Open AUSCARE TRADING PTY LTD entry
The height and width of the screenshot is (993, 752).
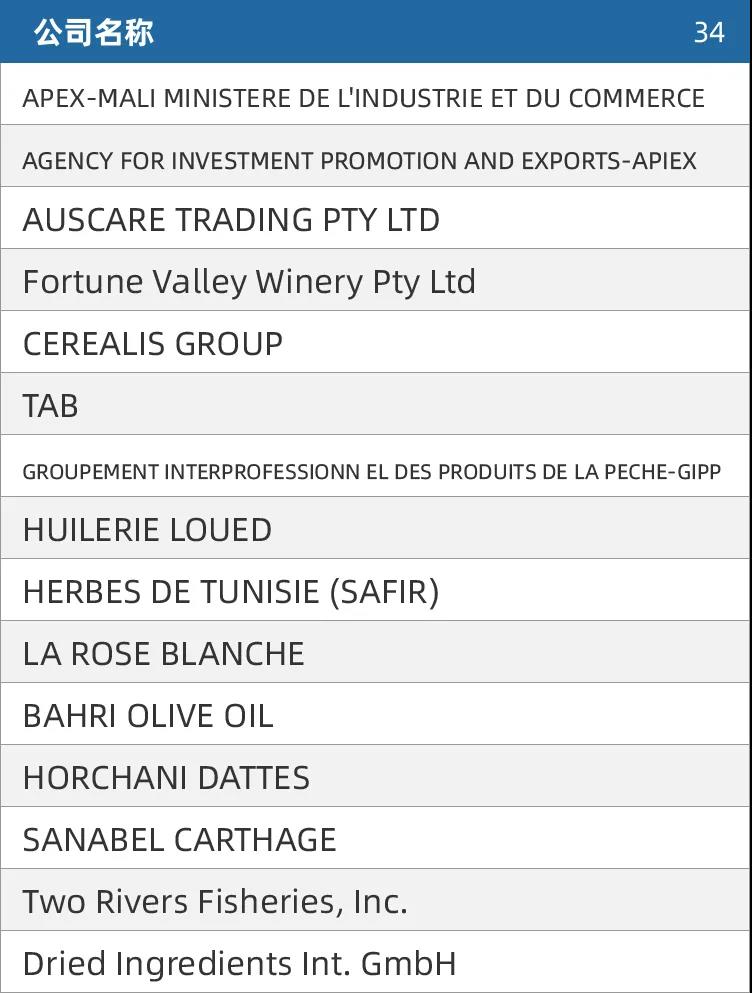pyautogui.click(x=376, y=218)
